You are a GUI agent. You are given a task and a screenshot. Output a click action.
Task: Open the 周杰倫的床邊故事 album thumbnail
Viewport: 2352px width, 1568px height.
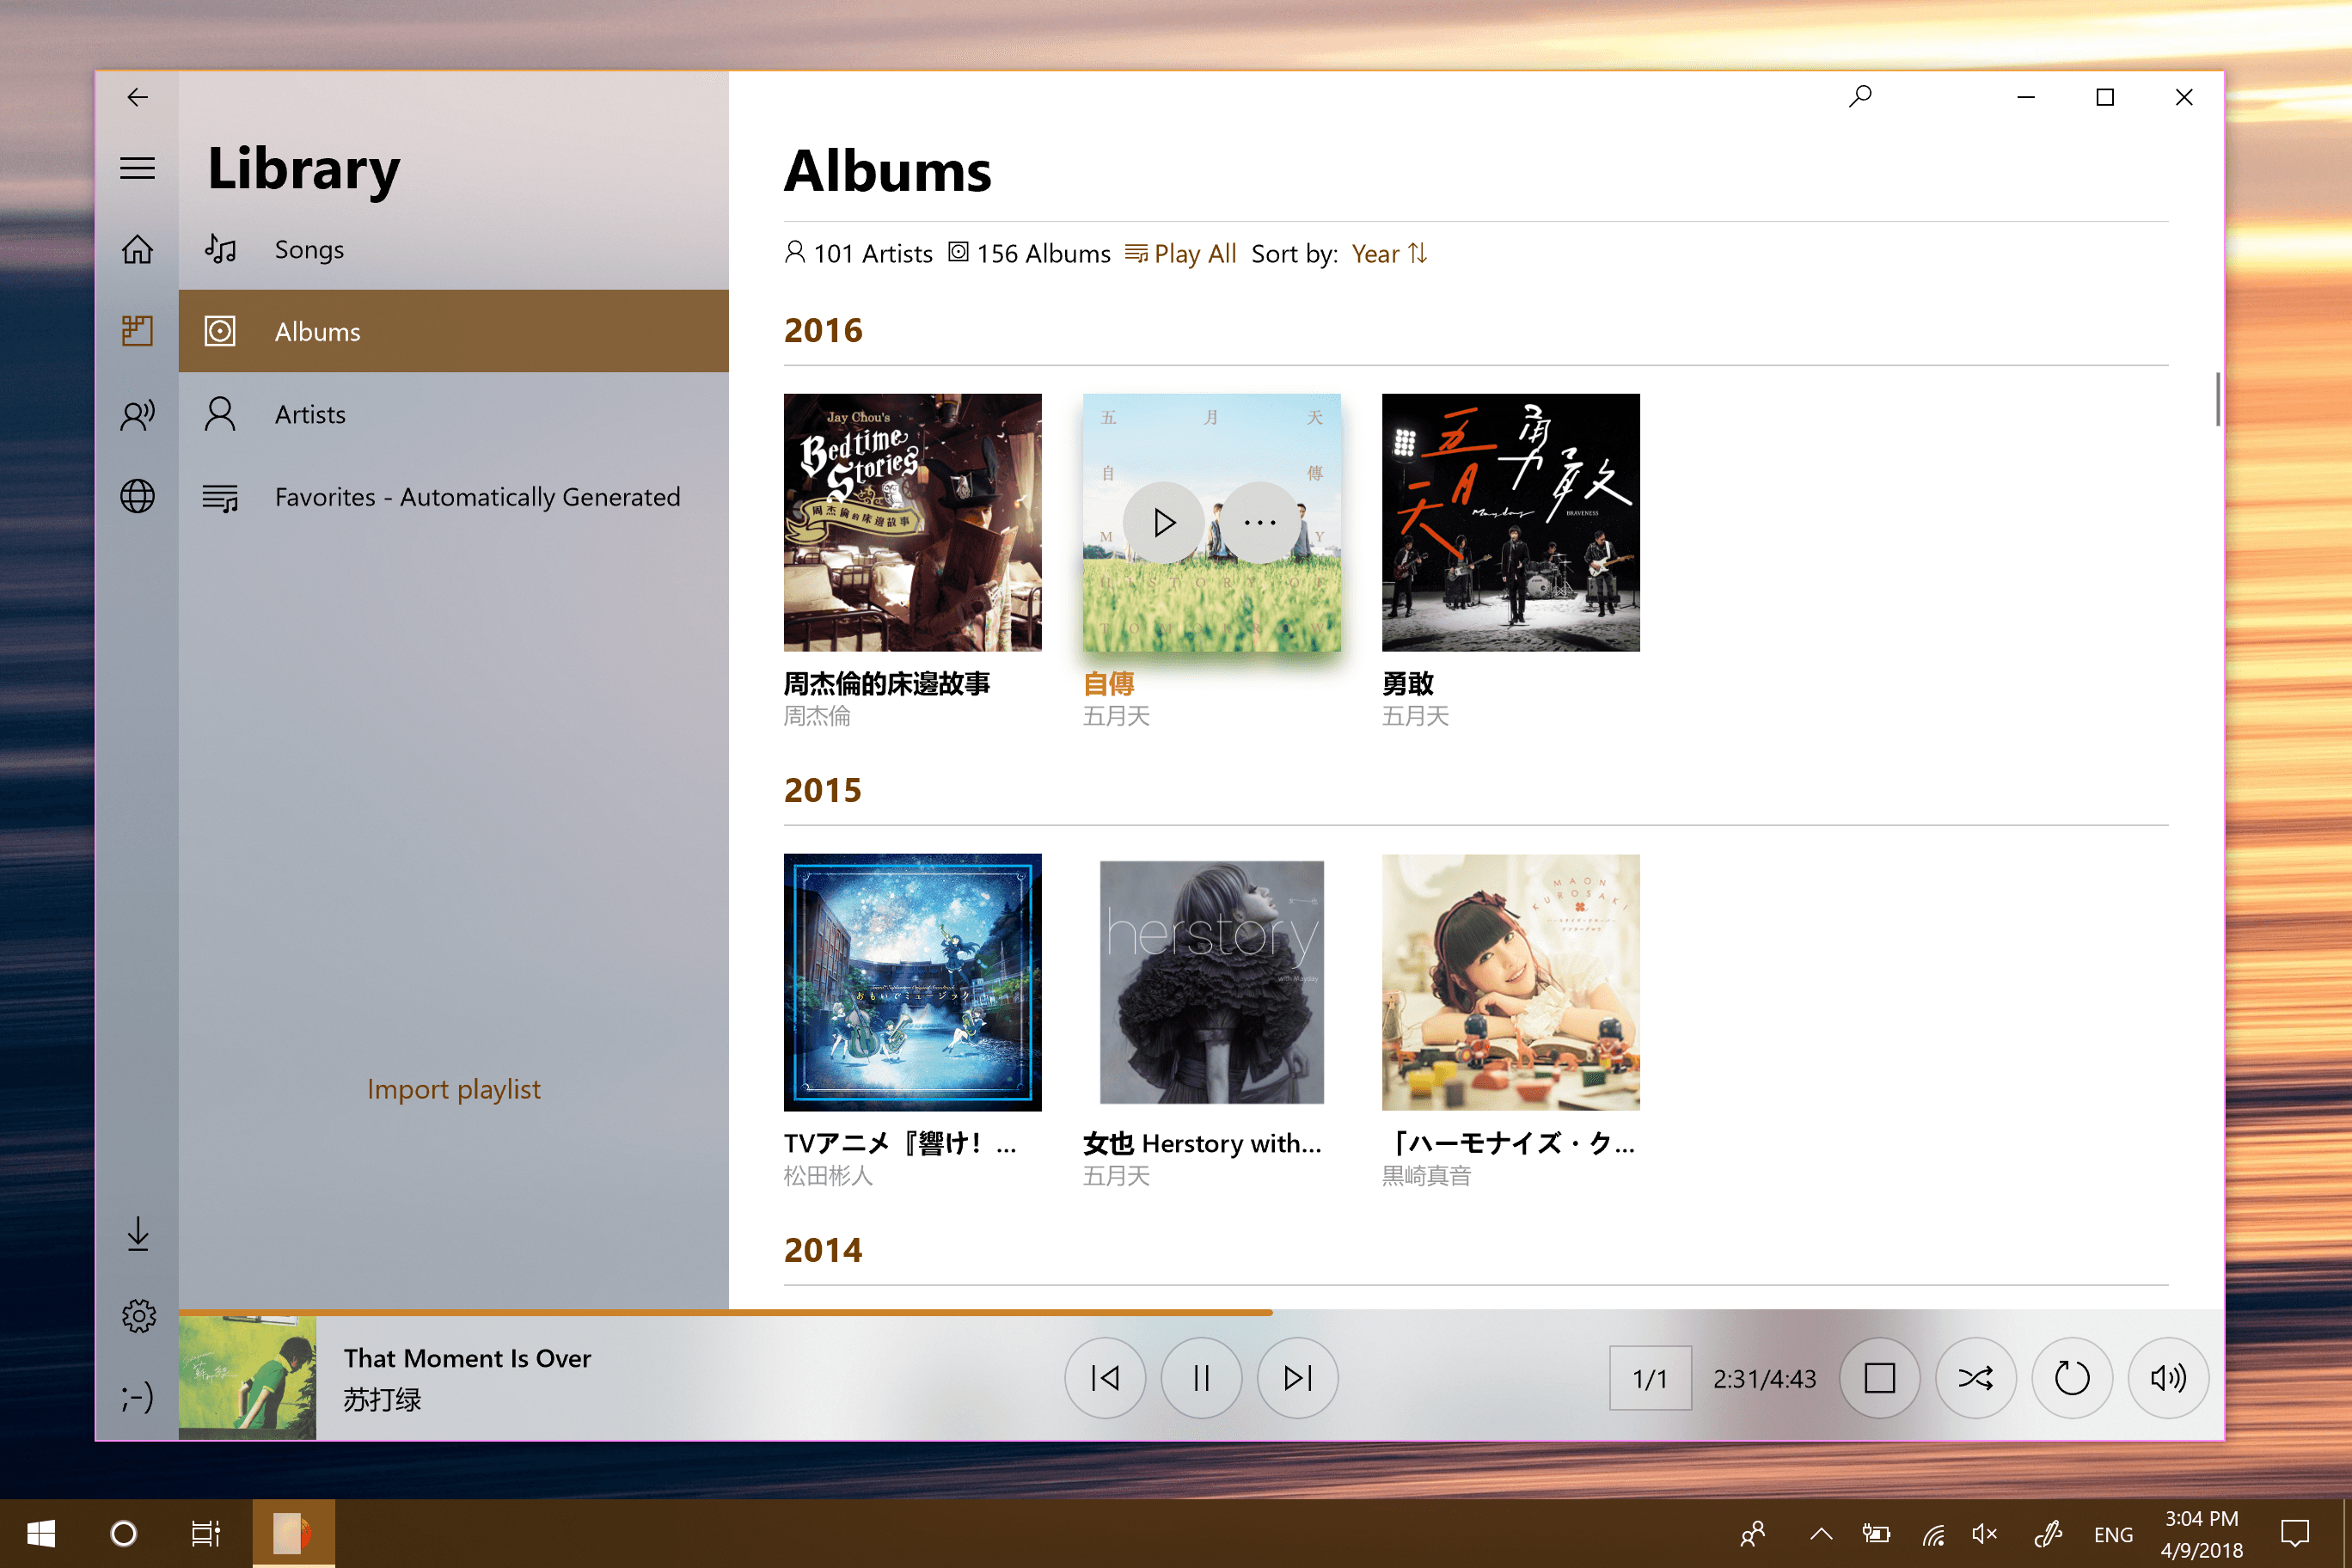pyautogui.click(x=912, y=522)
